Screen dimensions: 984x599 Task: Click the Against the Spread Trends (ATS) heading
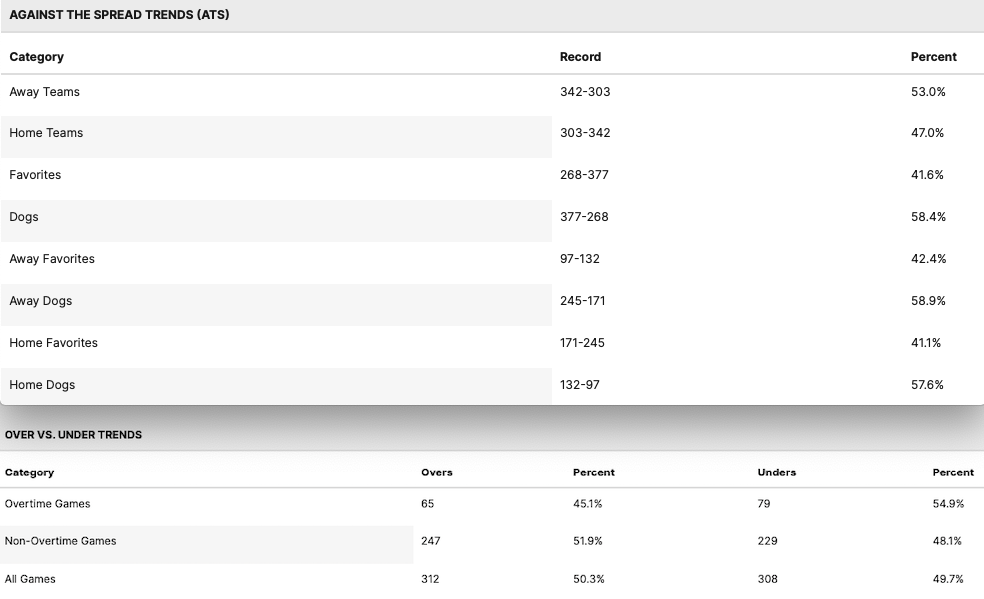119,15
